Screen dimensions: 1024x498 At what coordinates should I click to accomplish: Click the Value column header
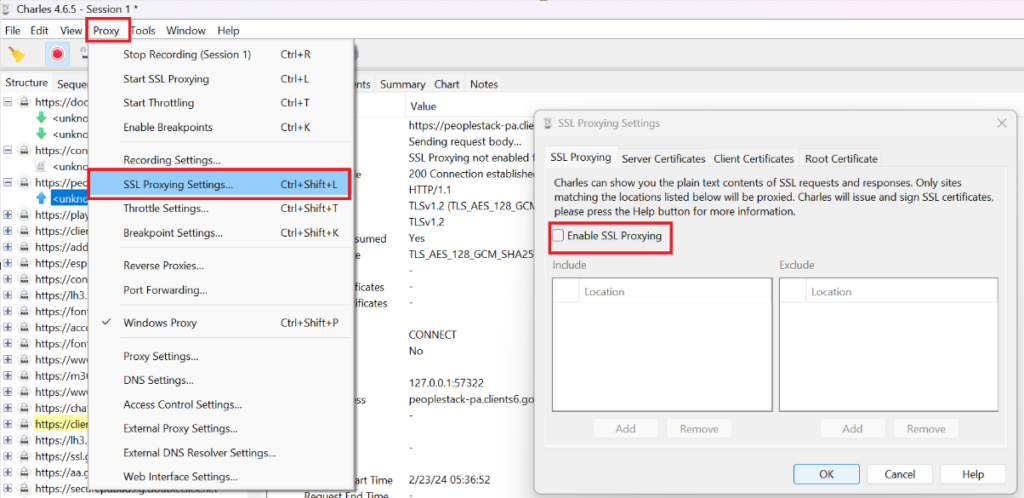click(423, 106)
